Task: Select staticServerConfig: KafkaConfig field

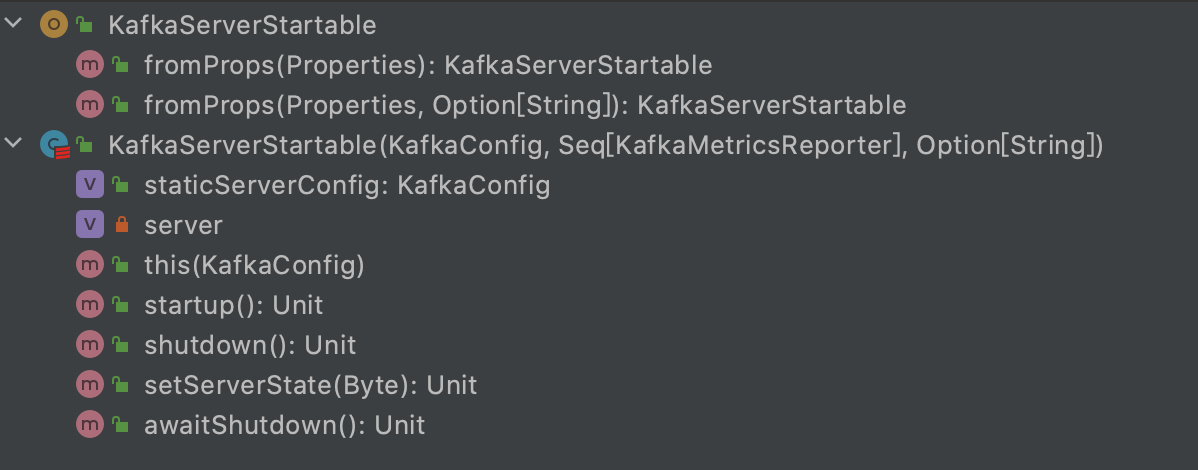Action: click(x=347, y=184)
